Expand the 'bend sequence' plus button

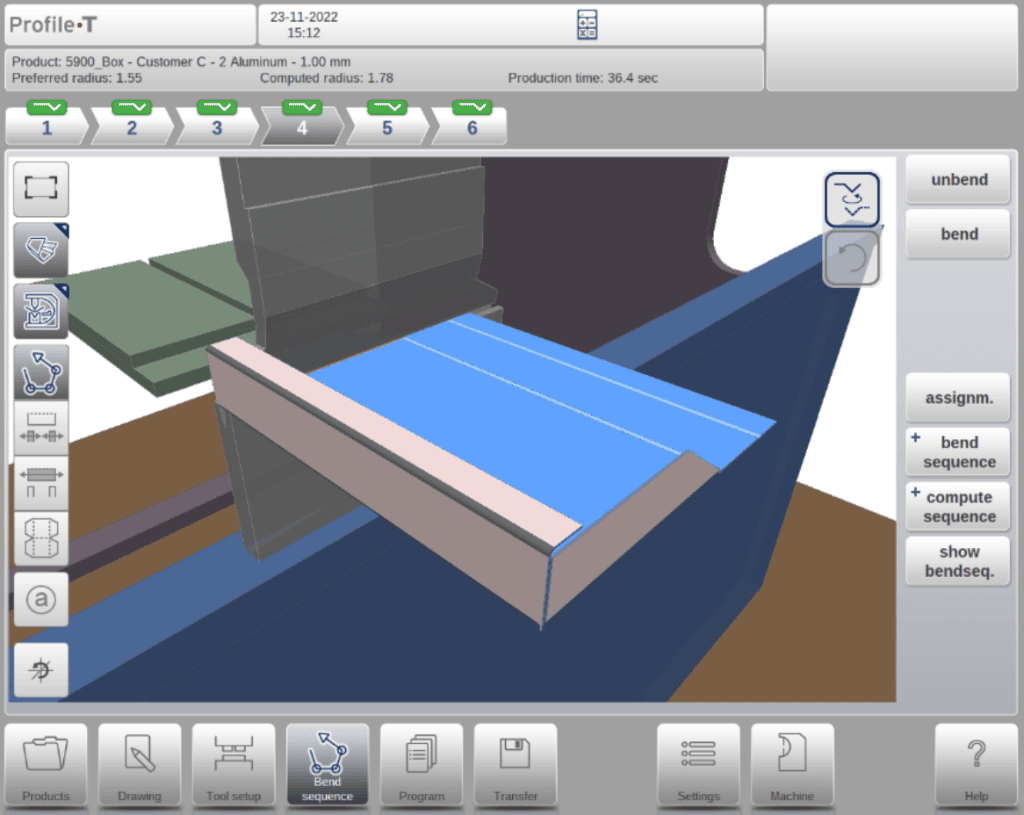958,452
